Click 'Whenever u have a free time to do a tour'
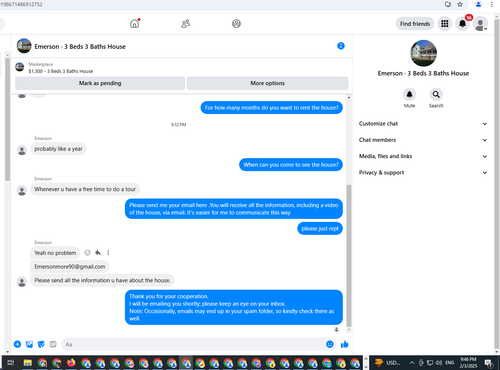 (85, 189)
